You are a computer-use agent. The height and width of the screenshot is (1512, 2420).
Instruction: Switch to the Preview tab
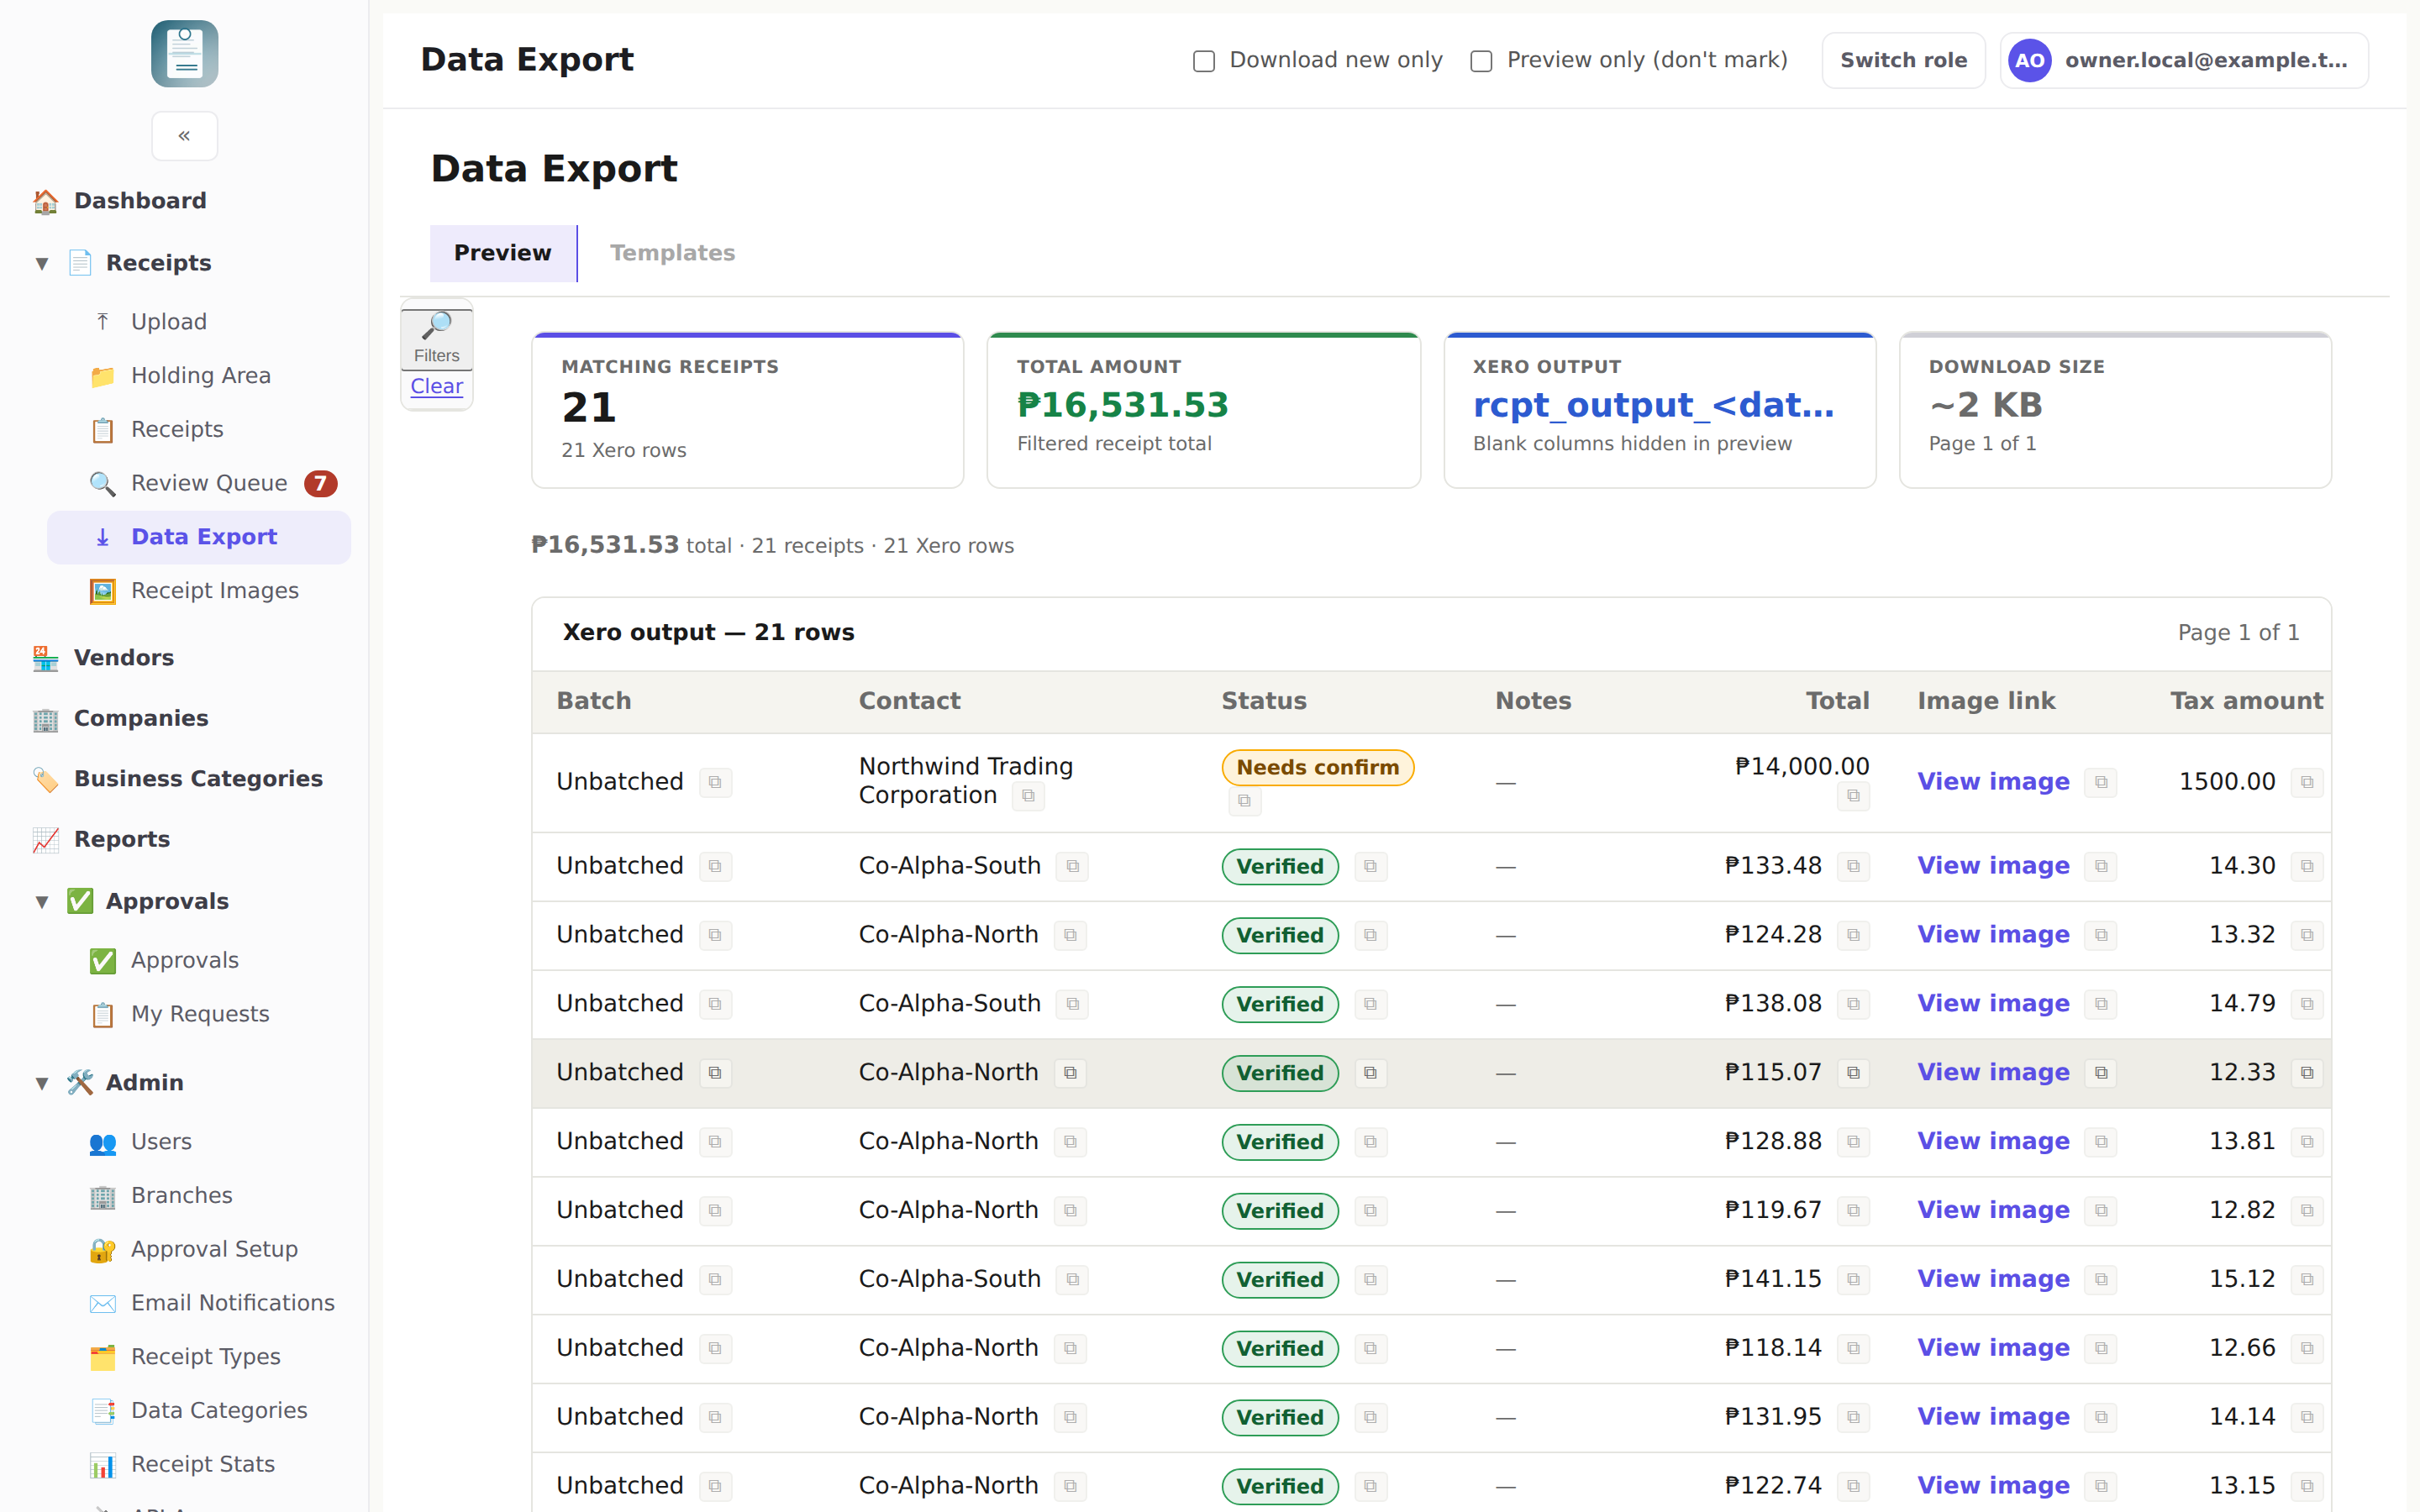[503, 253]
